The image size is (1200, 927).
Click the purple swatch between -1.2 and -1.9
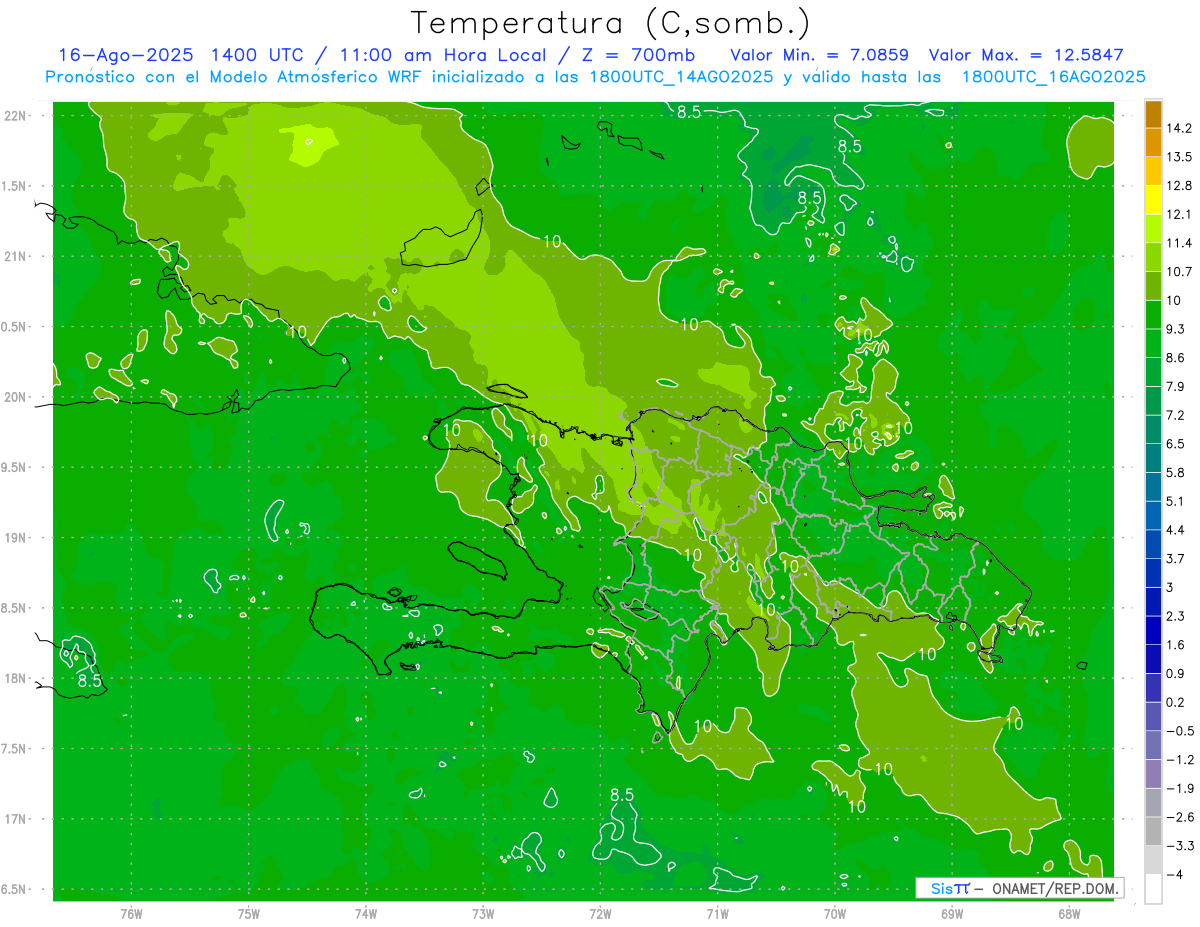[1153, 774]
